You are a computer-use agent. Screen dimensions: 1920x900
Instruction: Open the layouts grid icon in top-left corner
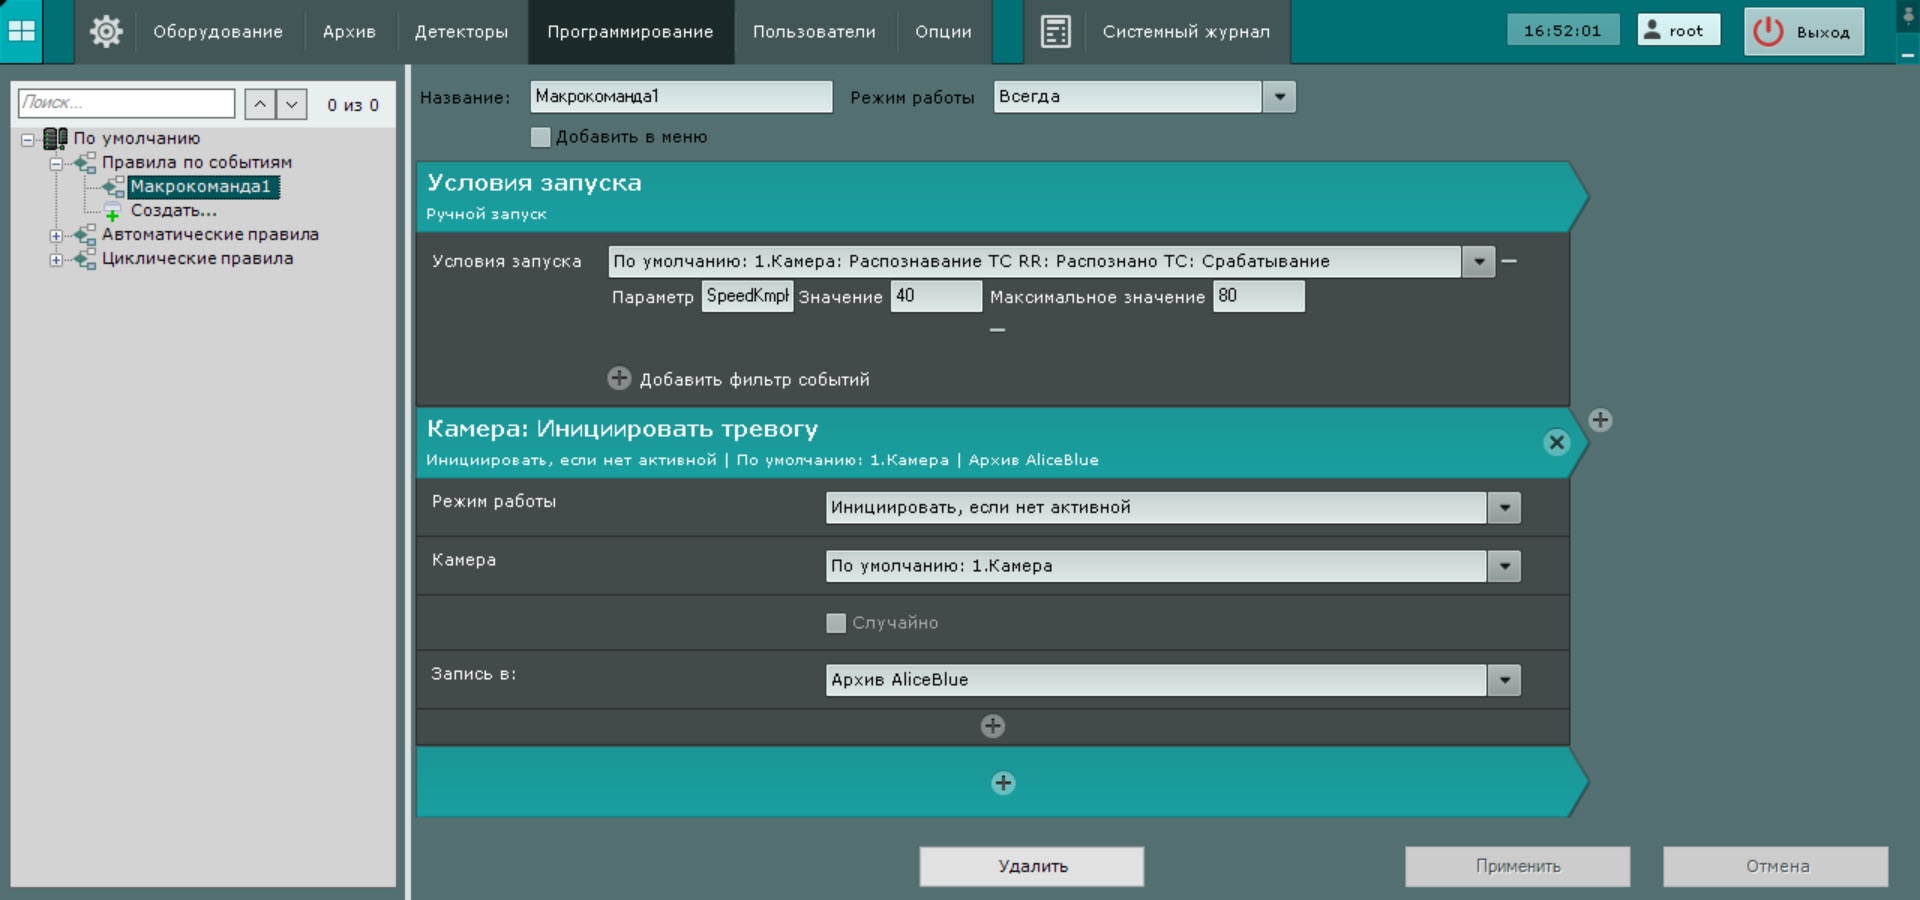click(21, 31)
